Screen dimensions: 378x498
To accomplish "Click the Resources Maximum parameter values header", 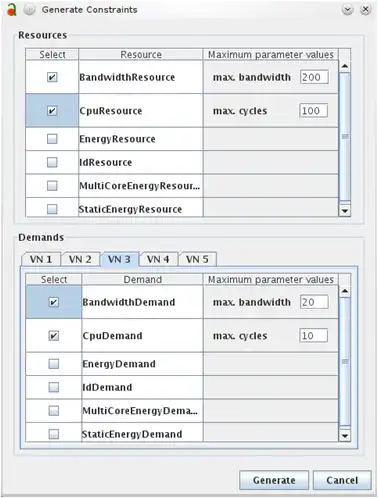I will coord(271,54).
